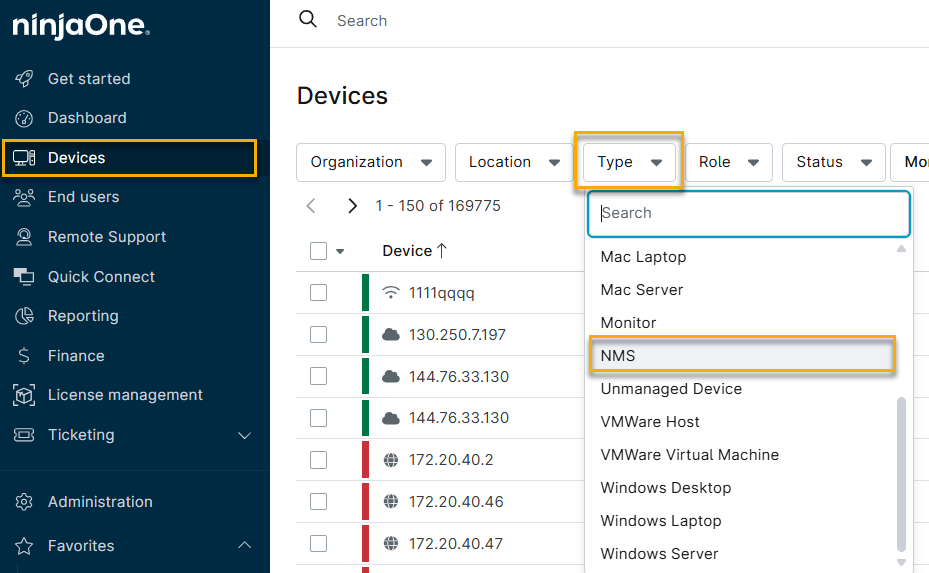Click the Type dropdown search field
The width and height of the screenshot is (929, 573).
[x=748, y=213]
